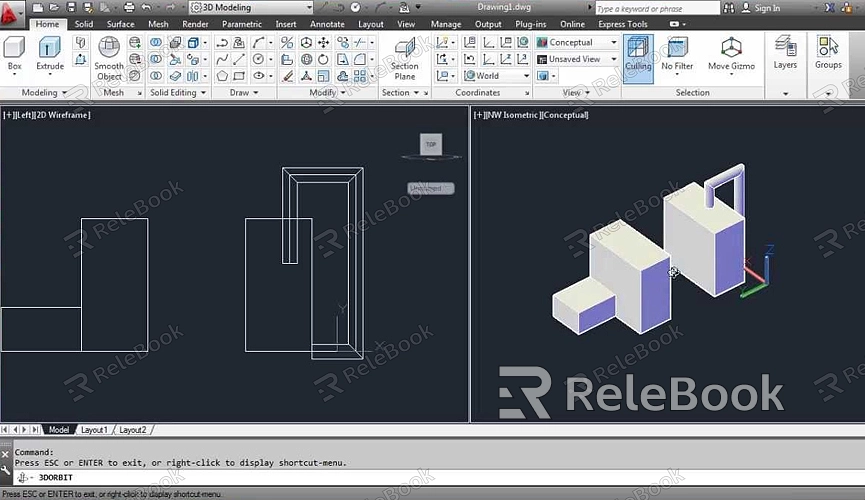Viewport: 865px width, 500px height.
Task: Switch to the Render ribbon tab
Action: pyautogui.click(x=195, y=24)
